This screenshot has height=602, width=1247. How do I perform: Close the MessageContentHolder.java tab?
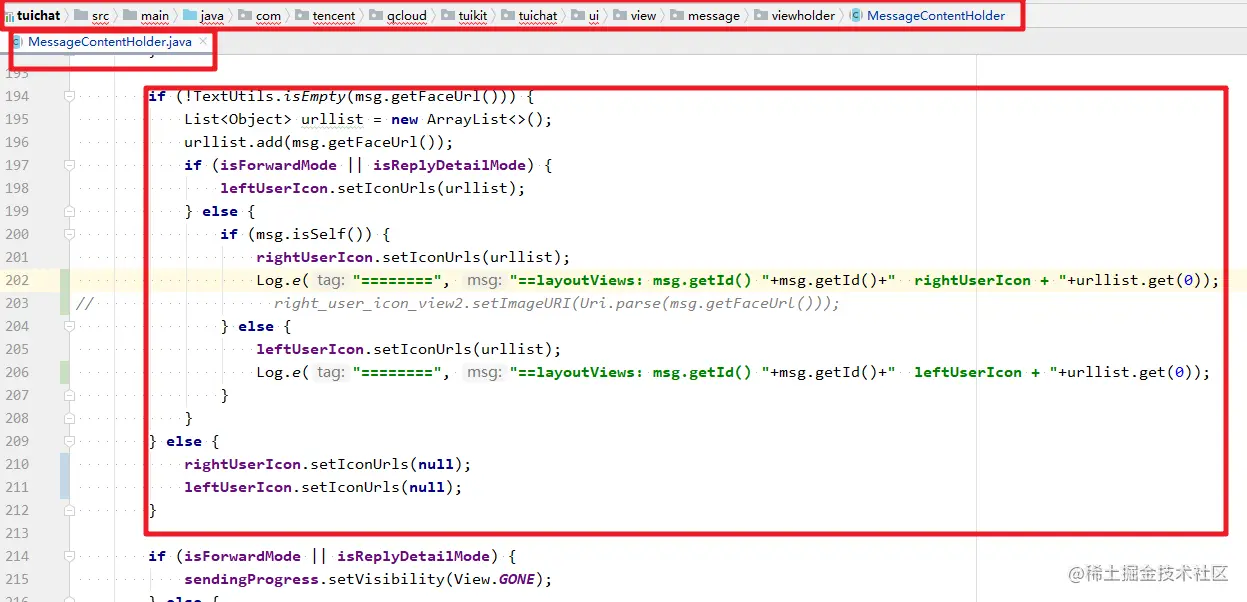[203, 41]
